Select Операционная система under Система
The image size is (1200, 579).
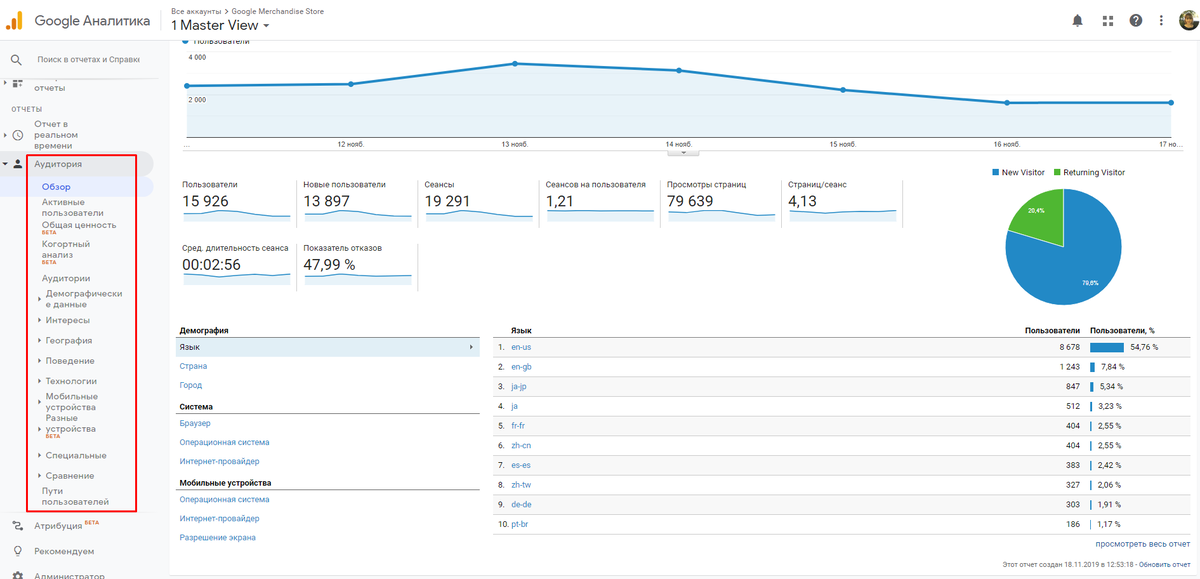pos(224,442)
